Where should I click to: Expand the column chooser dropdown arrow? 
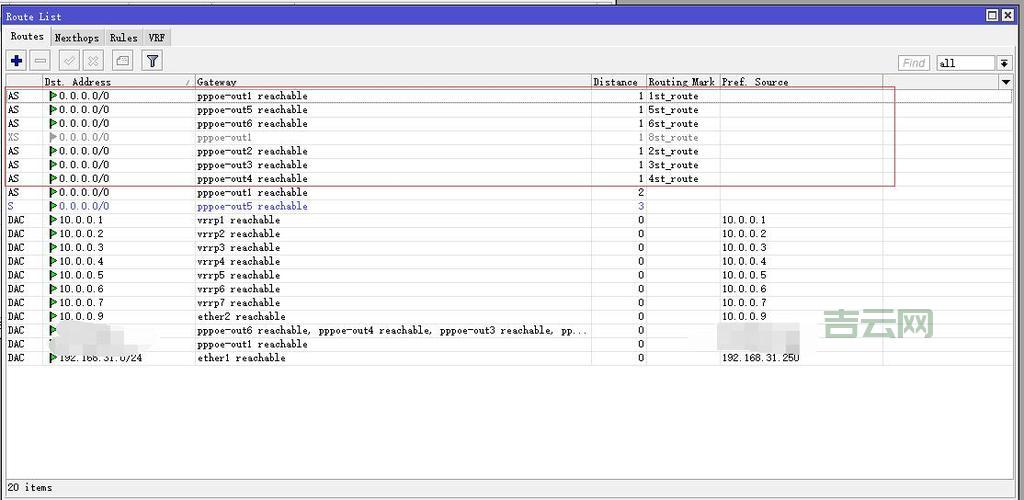click(1005, 82)
